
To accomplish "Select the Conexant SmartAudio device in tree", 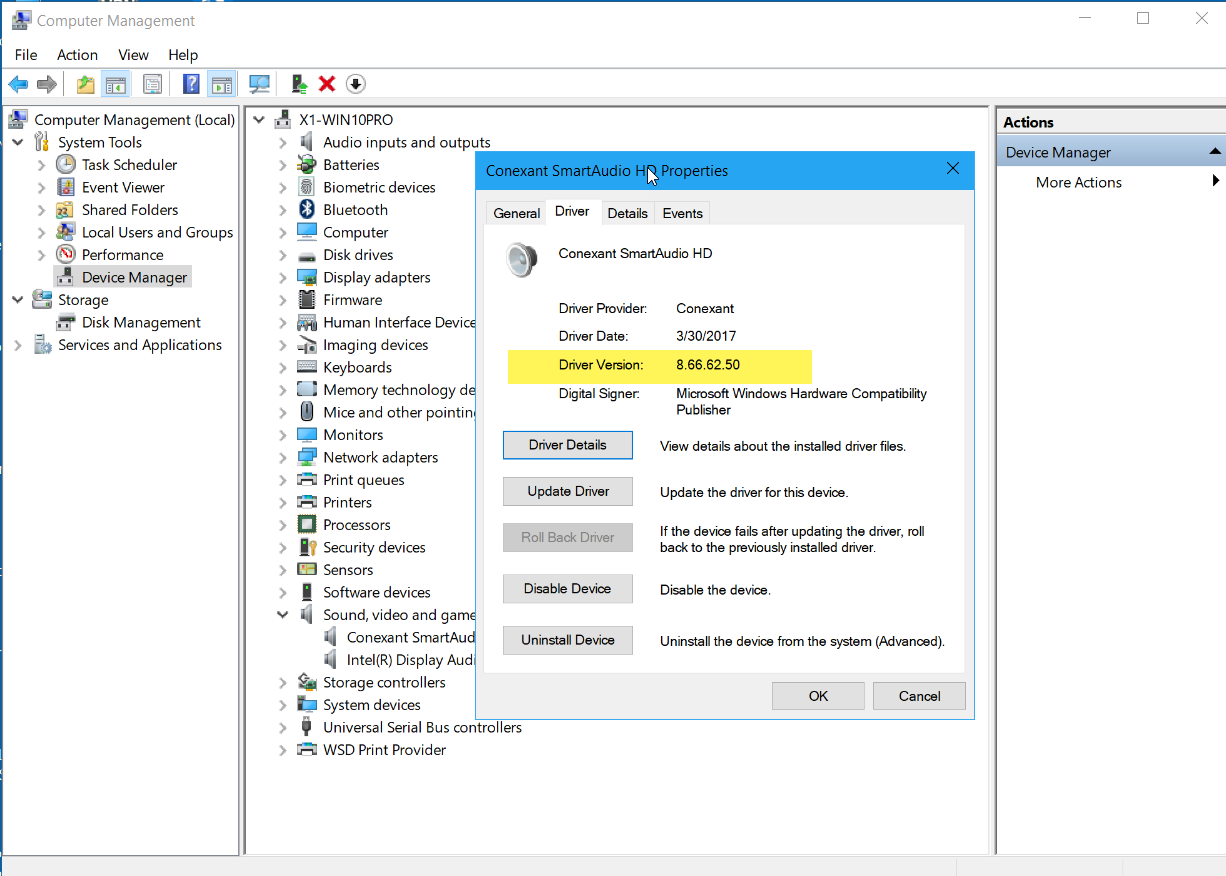I will pyautogui.click(x=411, y=637).
